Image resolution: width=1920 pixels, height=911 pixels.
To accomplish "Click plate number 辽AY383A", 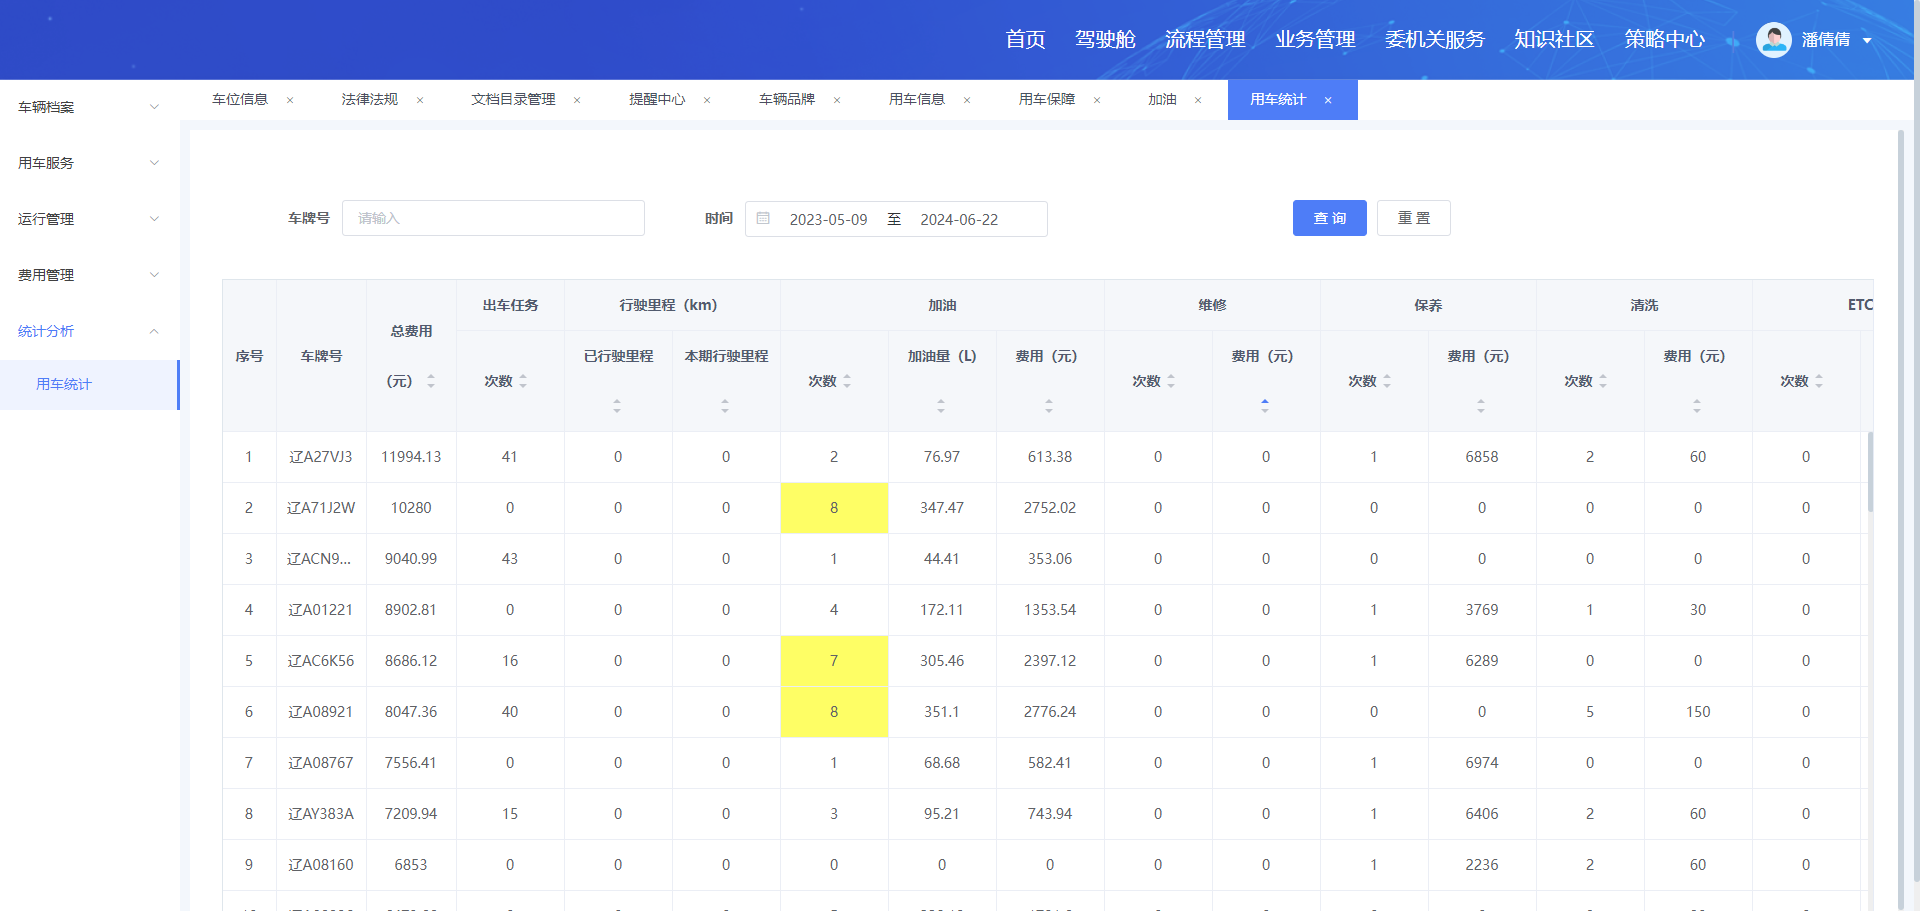I will click(x=321, y=814).
